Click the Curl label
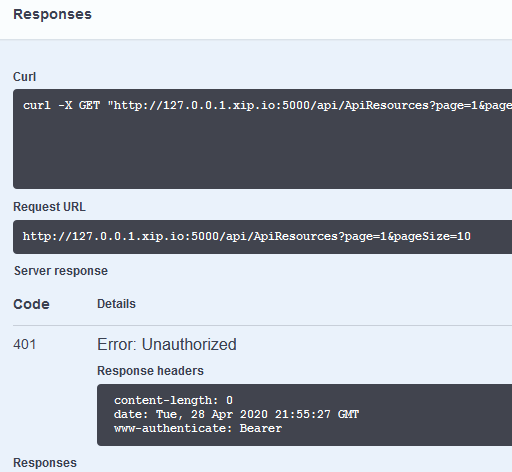This screenshot has width=512, height=472. [24, 77]
